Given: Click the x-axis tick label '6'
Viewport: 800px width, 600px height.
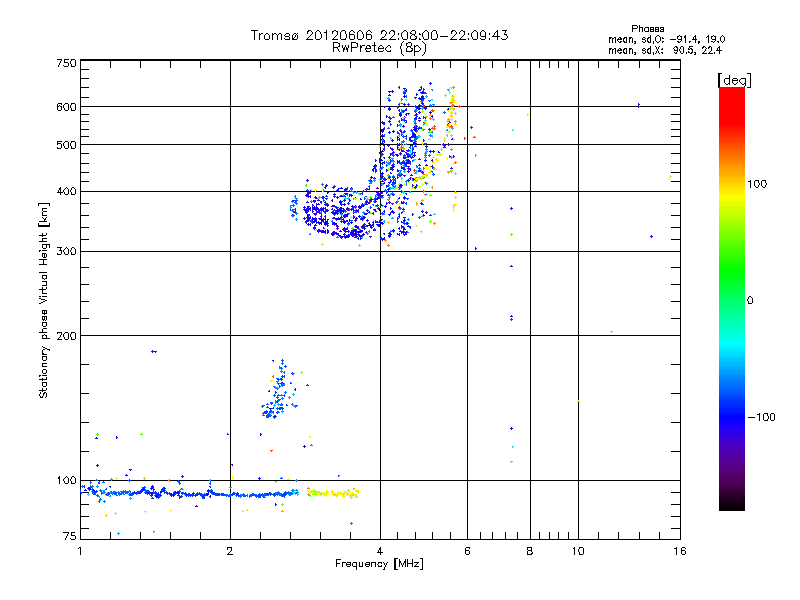Looking at the screenshot, I should pyautogui.click(x=467, y=551).
